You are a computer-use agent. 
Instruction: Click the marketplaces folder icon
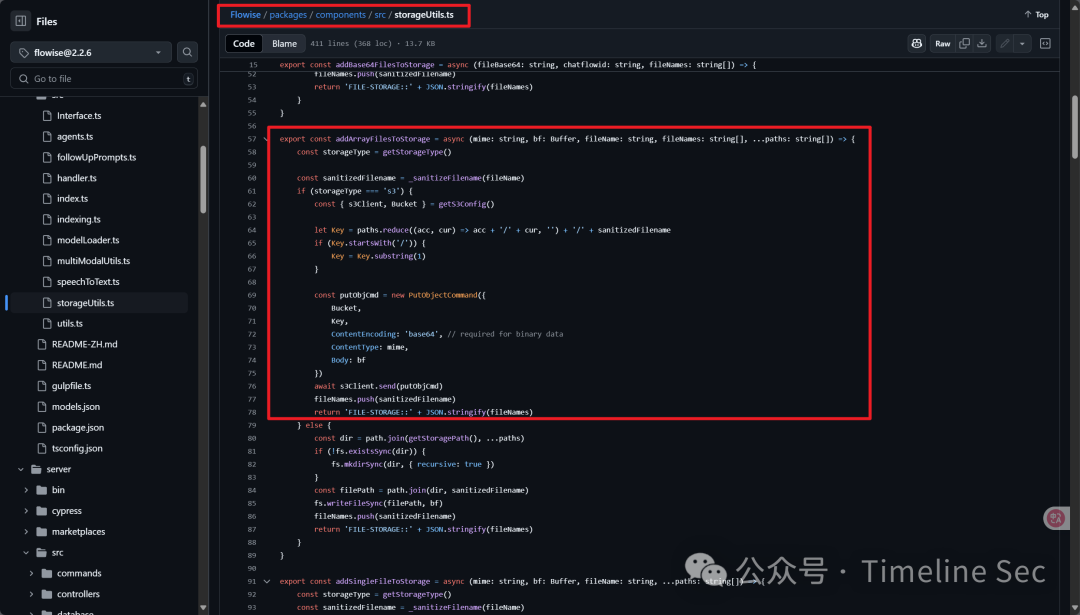pyautogui.click(x=41, y=532)
